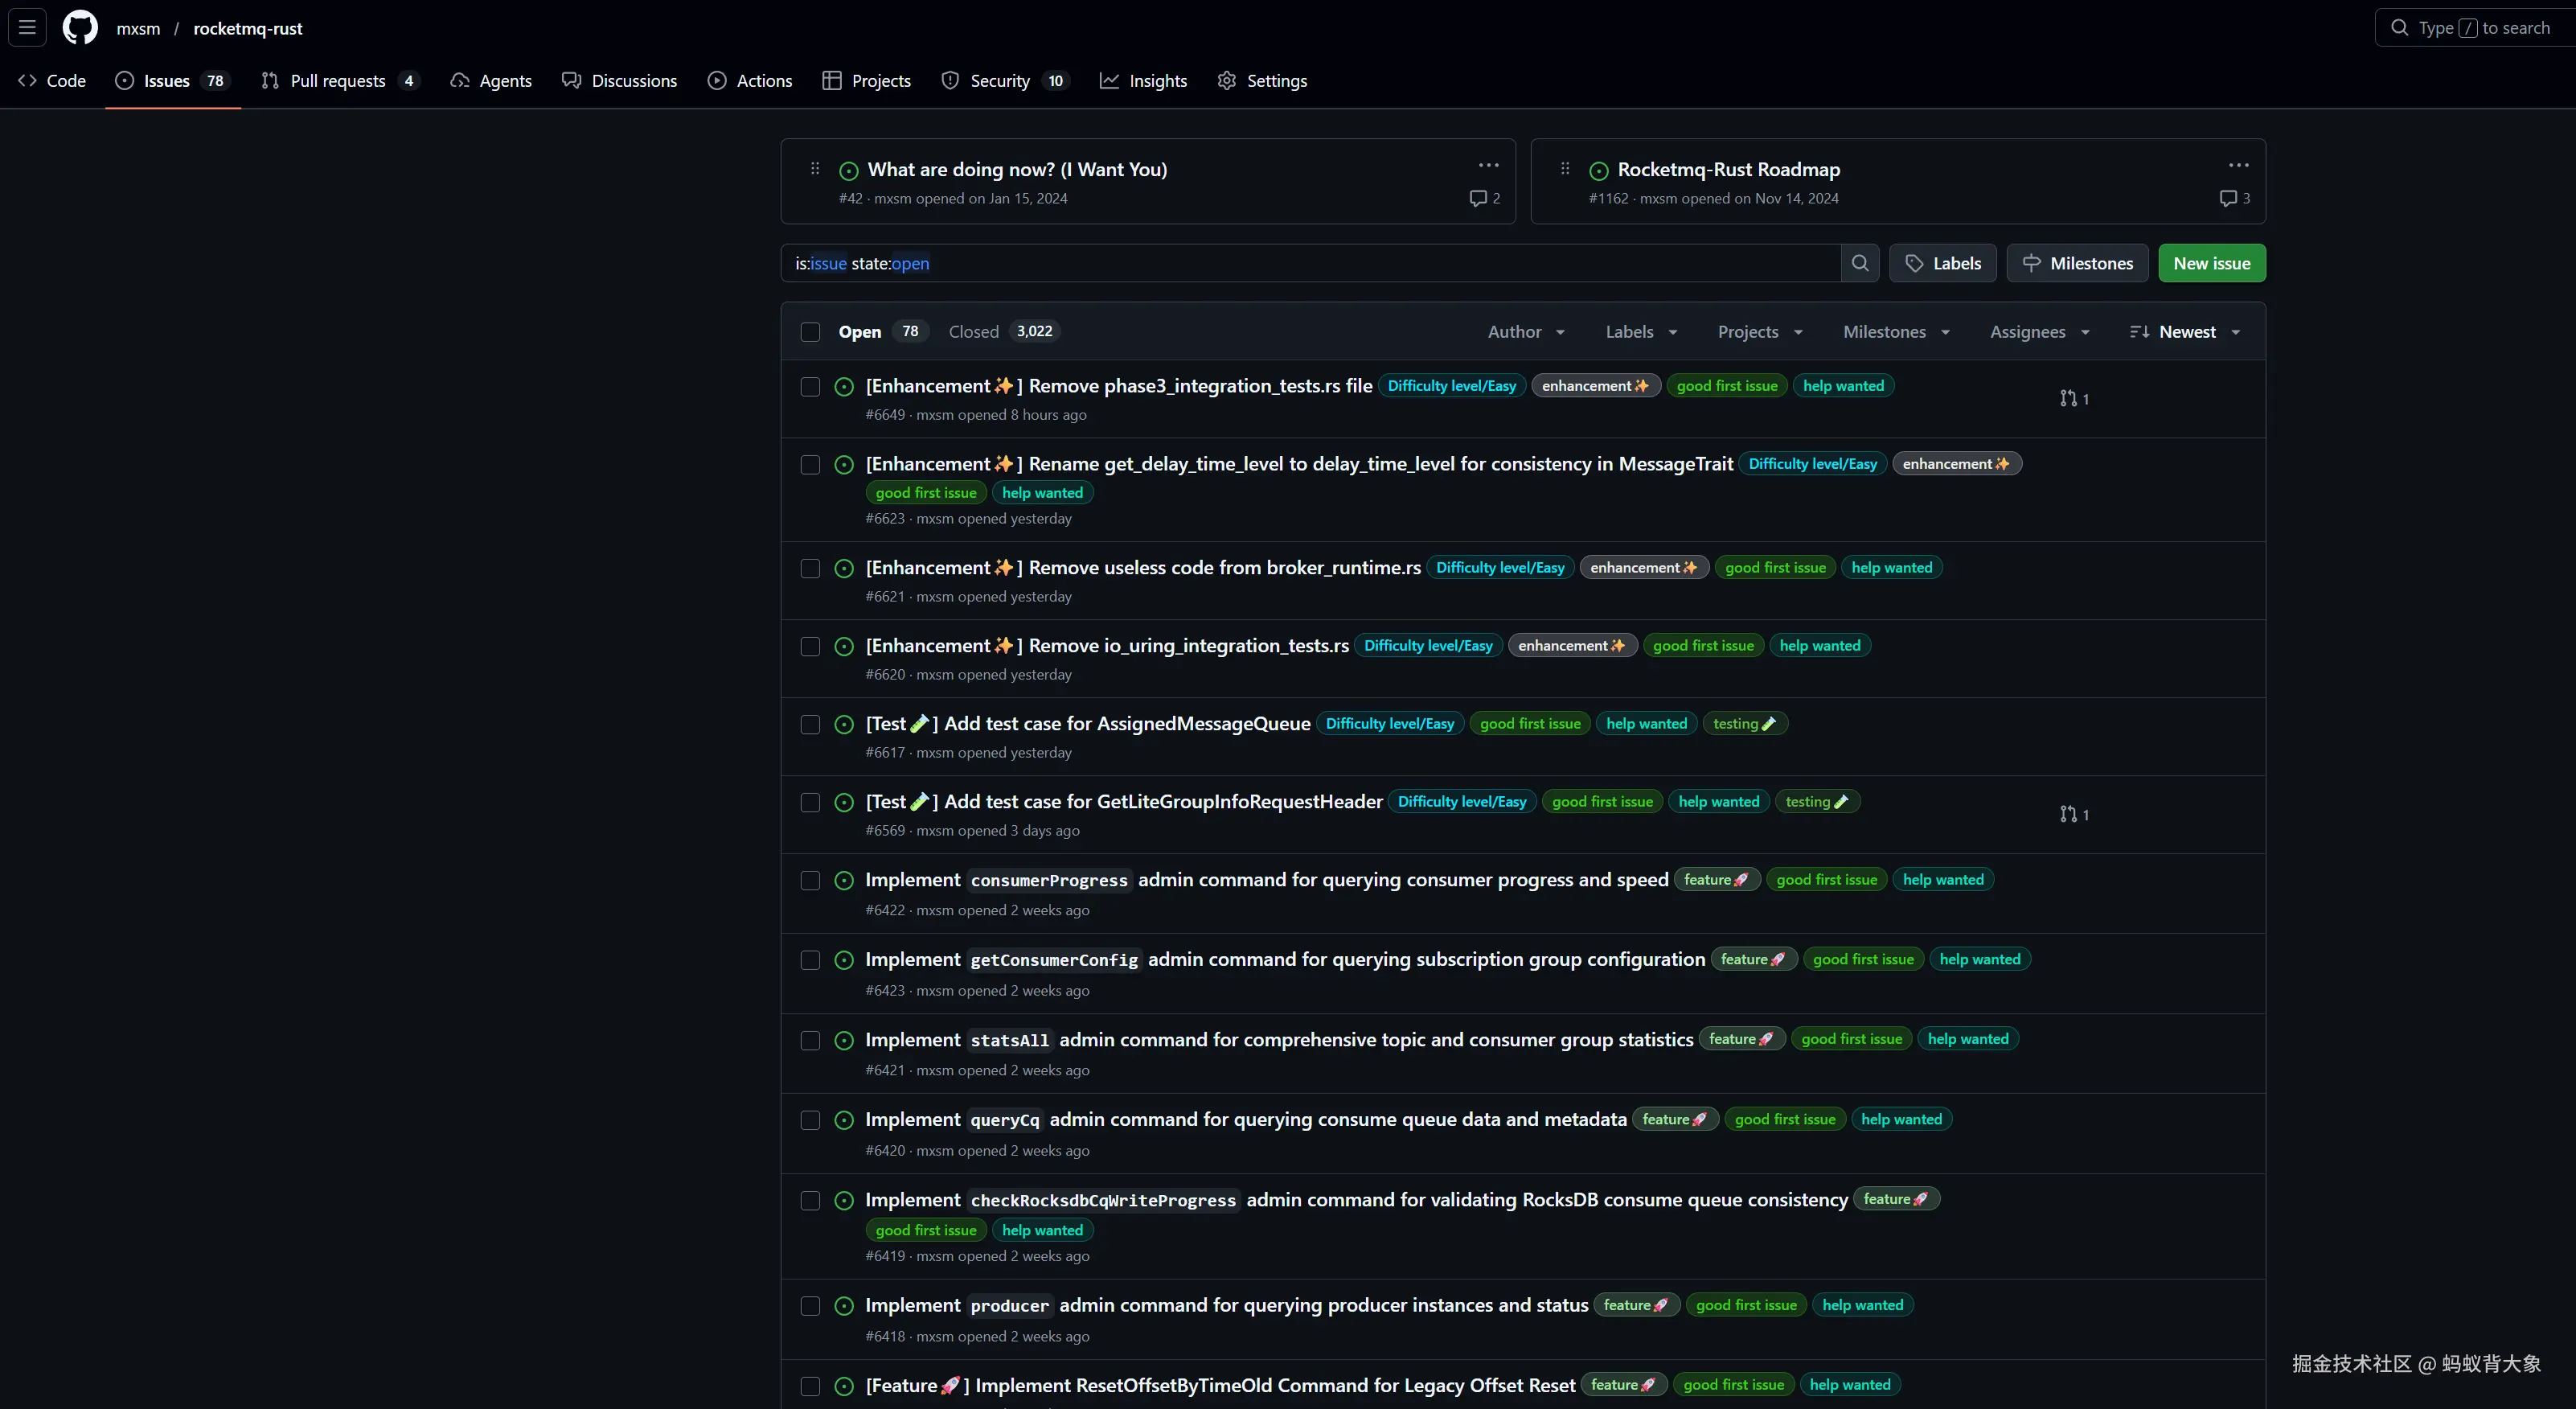Image resolution: width=2576 pixels, height=1409 pixels.
Task: Expand the Author filter dropdown
Action: (1525, 332)
